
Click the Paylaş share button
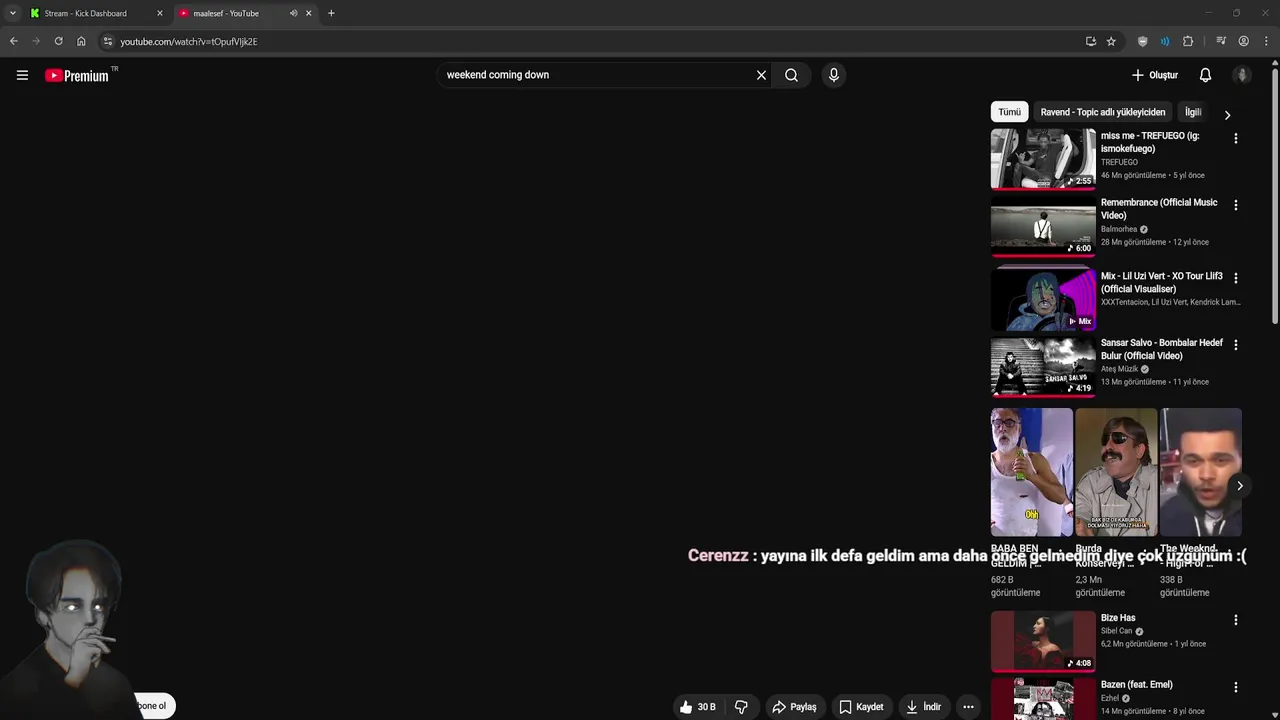pos(794,707)
